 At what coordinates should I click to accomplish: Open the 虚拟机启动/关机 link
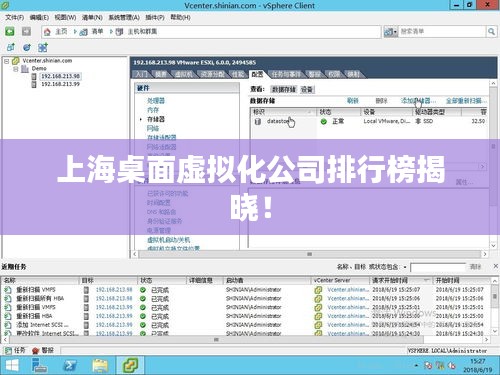(168, 240)
